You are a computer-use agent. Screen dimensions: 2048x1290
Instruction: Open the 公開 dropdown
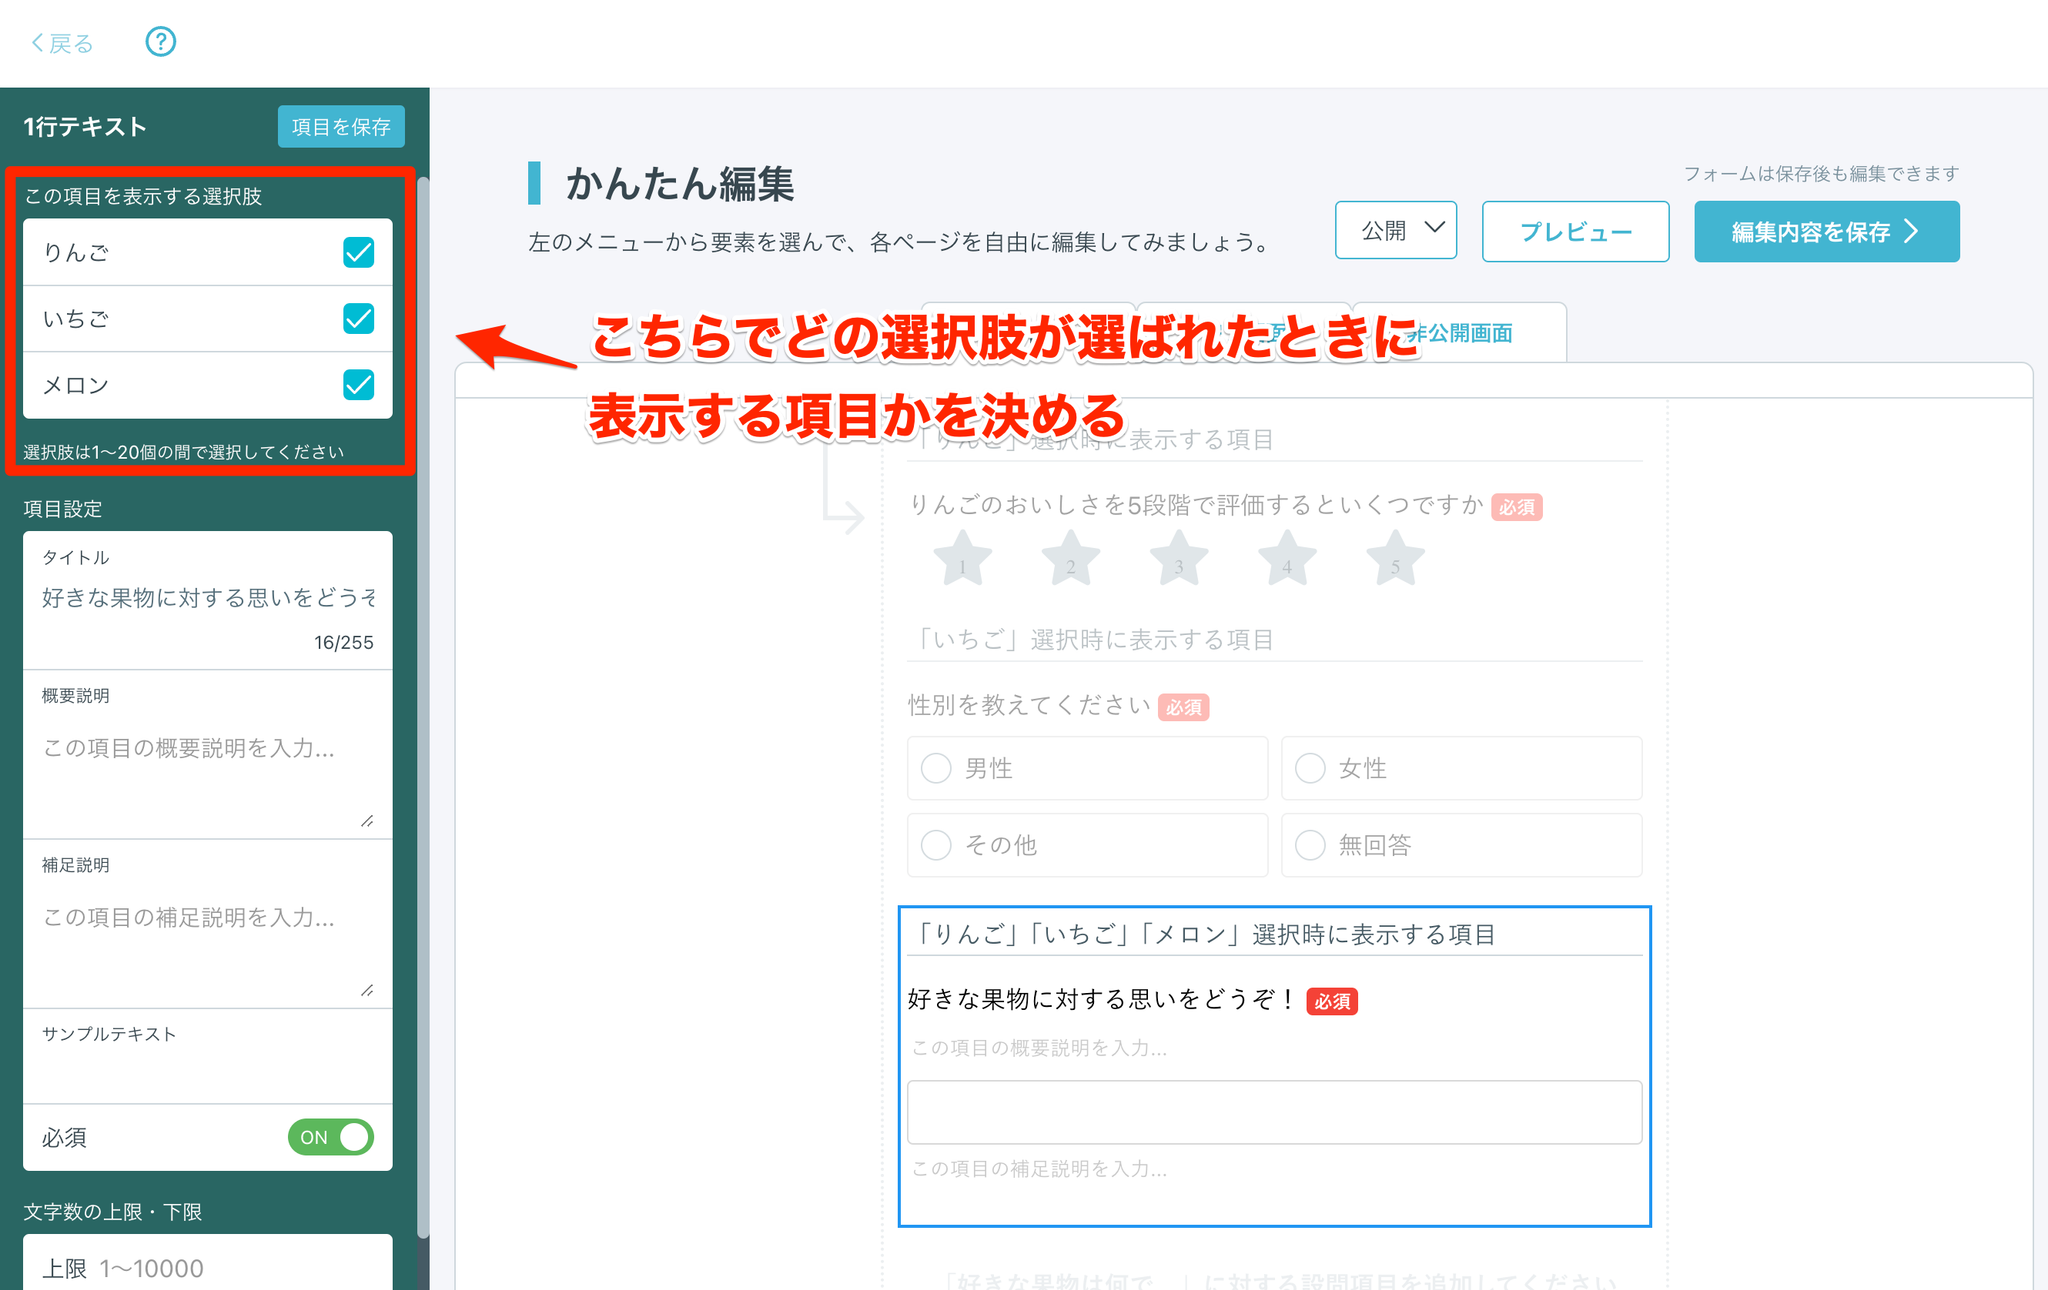[1395, 231]
